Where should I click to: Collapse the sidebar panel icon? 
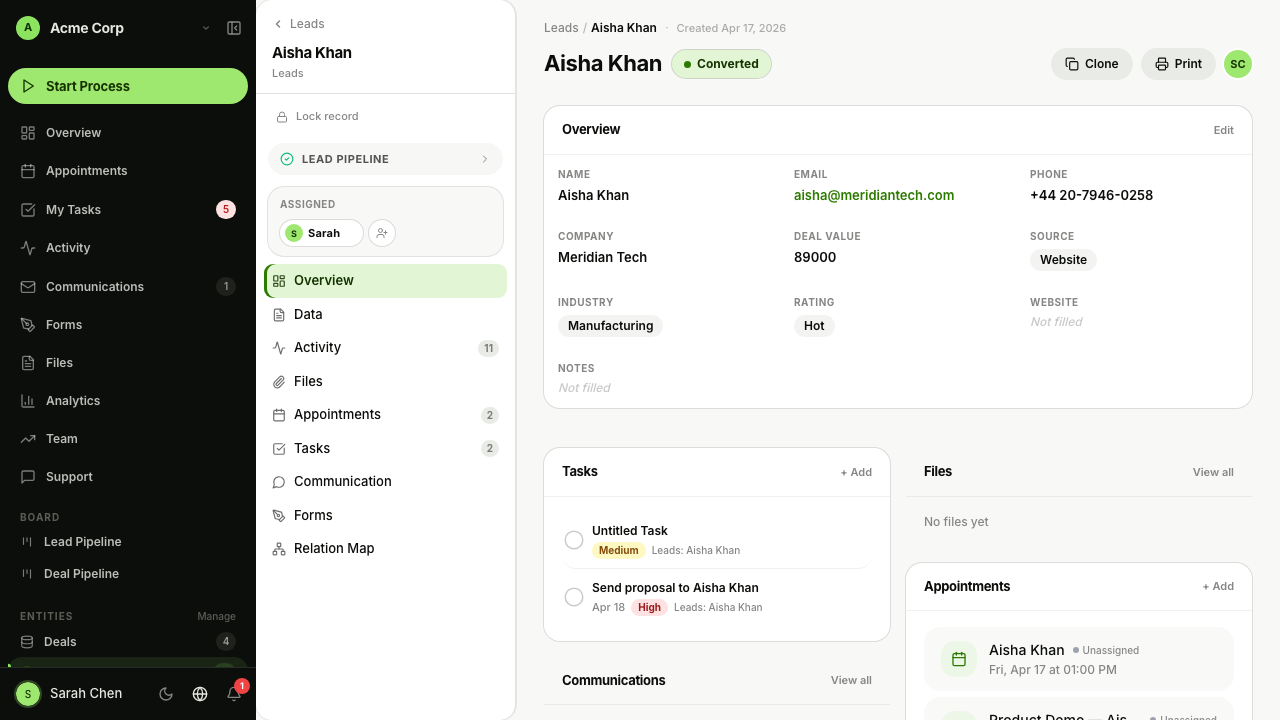[x=234, y=28]
